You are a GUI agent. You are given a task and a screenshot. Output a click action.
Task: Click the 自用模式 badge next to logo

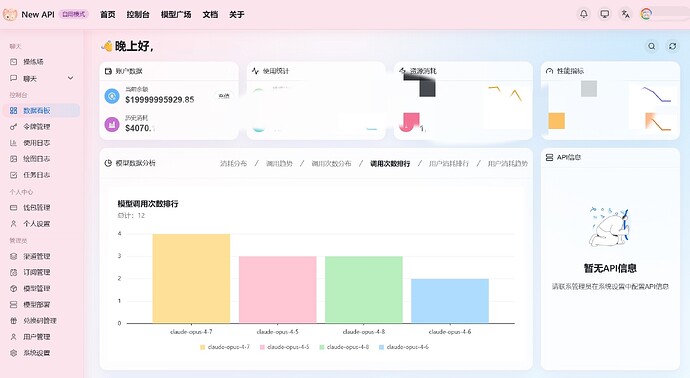[x=73, y=14]
